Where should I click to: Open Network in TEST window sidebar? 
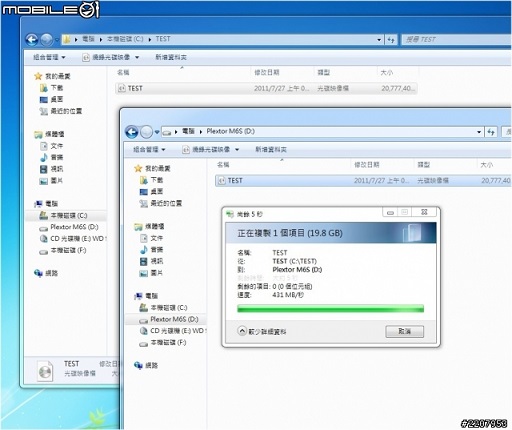(46, 273)
